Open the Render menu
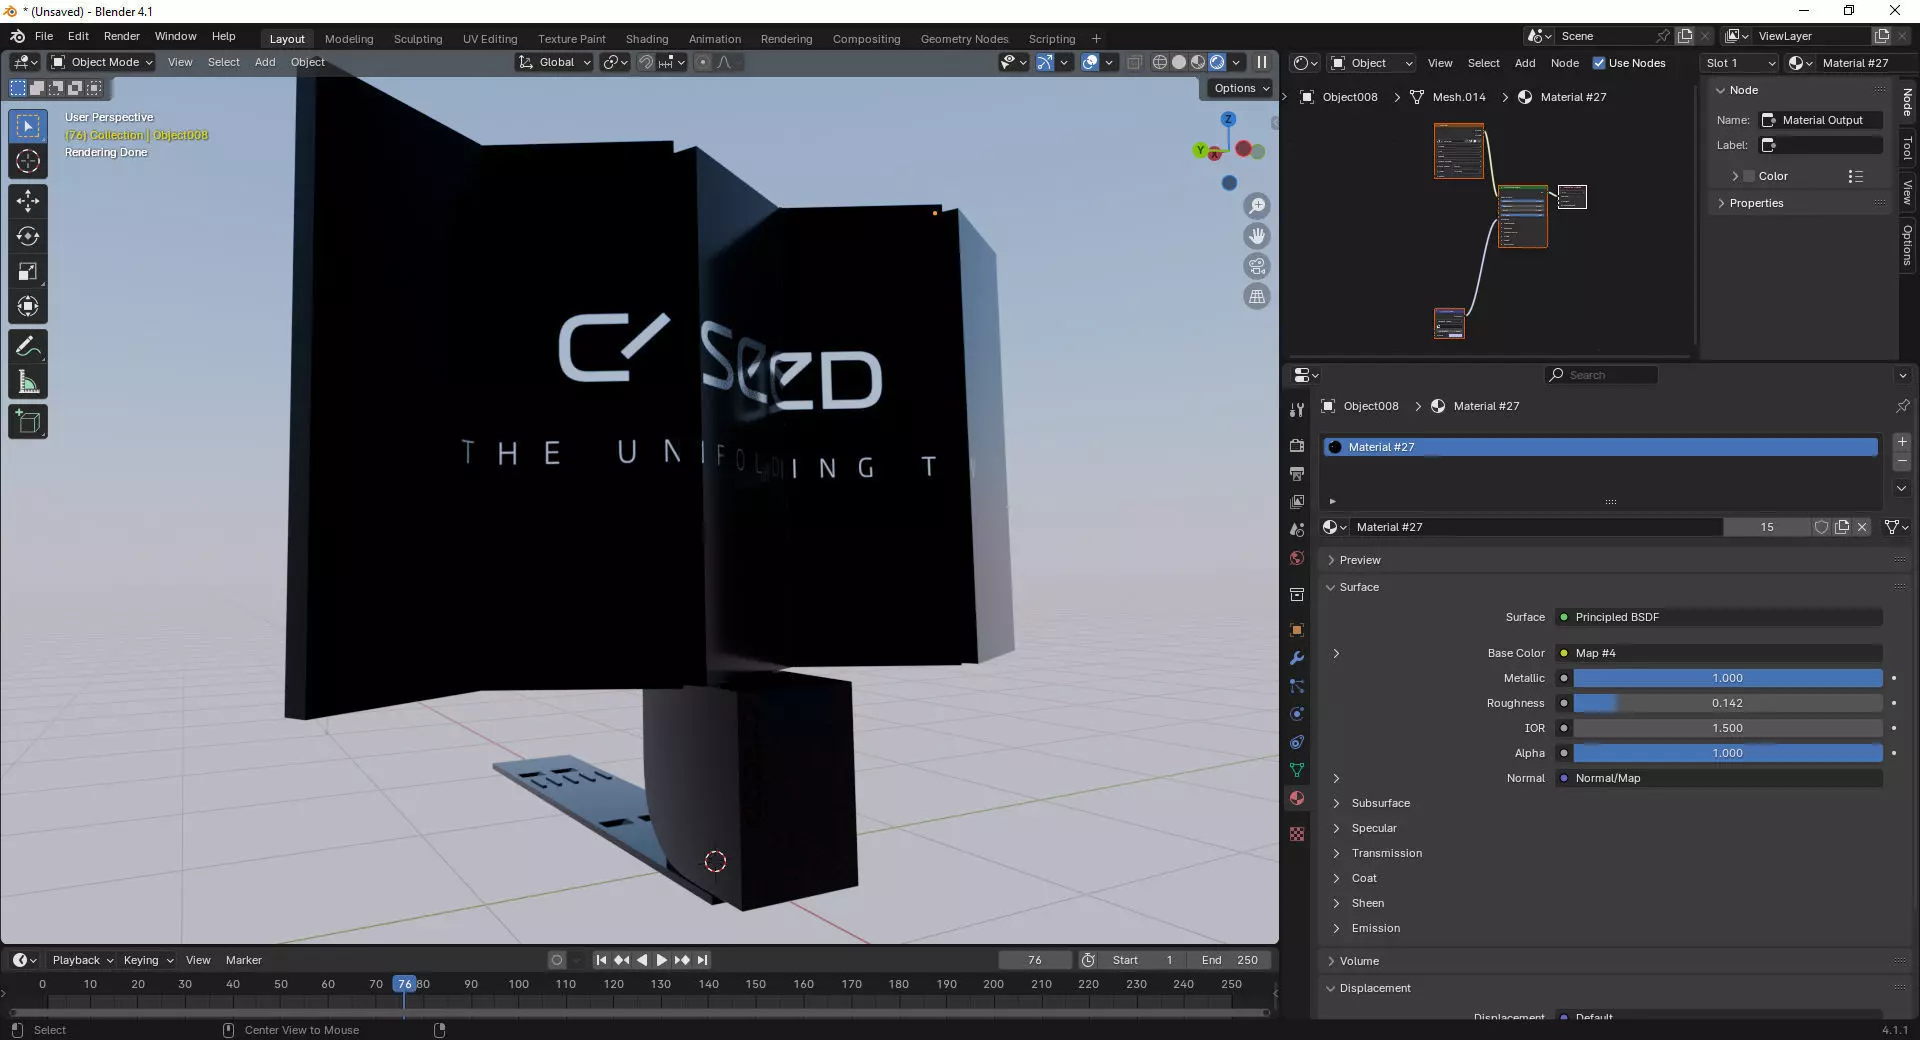The width and height of the screenshot is (1920, 1040). [x=122, y=36]
